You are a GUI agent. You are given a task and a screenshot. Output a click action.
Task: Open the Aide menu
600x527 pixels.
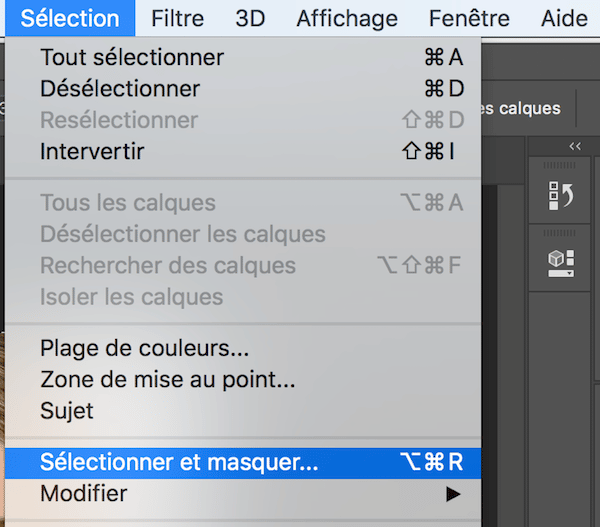click(x=565, y=18)
